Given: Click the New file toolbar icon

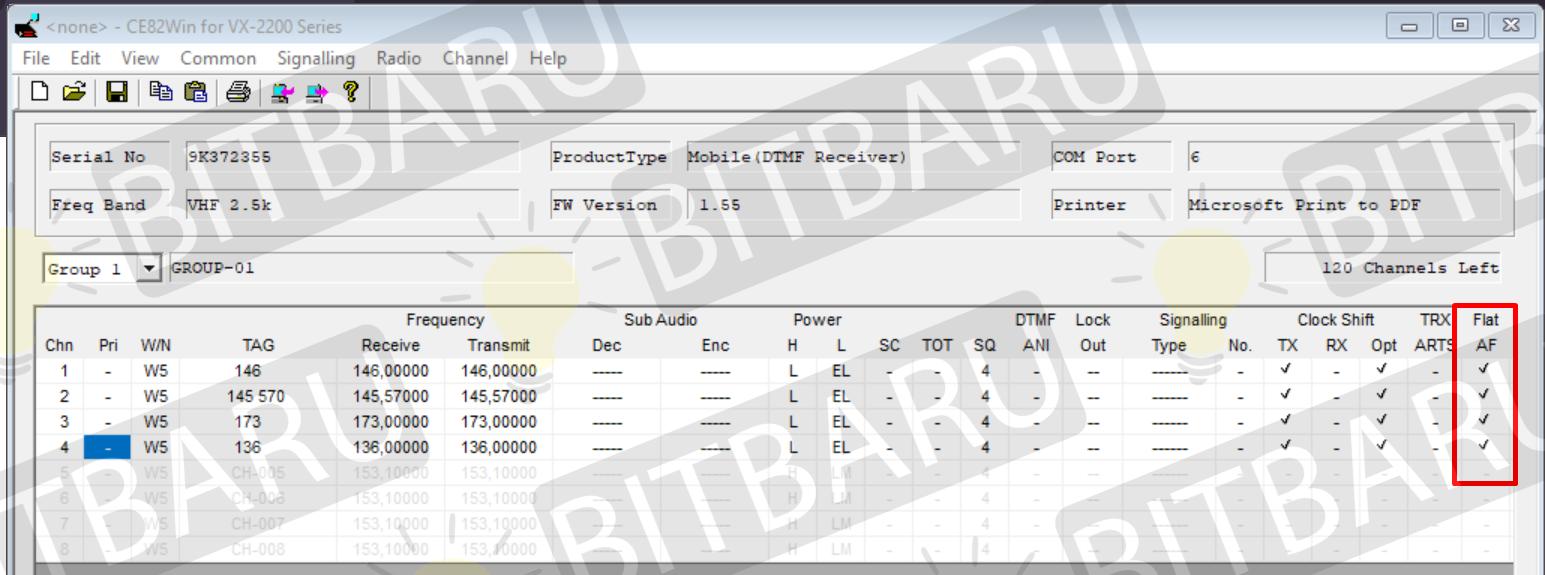Looking at the screenshot, I should click(39, 92).
